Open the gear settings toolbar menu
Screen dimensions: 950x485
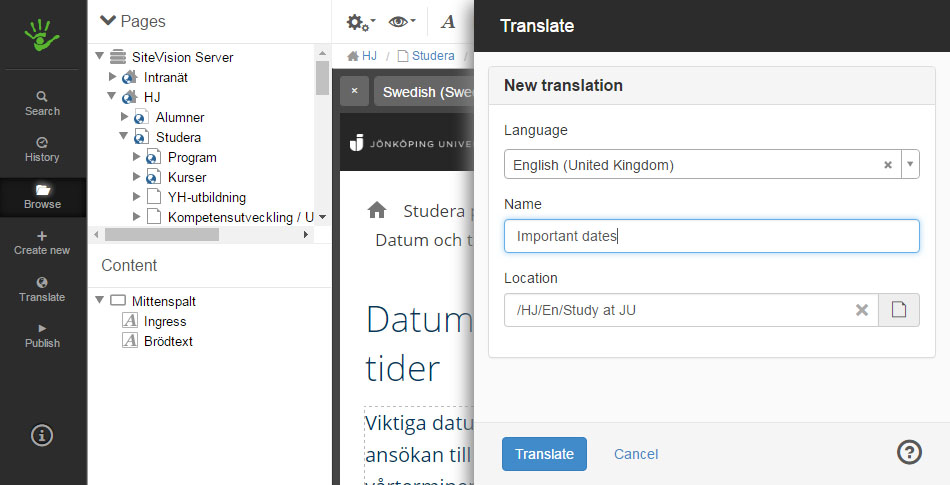(360, 22)
